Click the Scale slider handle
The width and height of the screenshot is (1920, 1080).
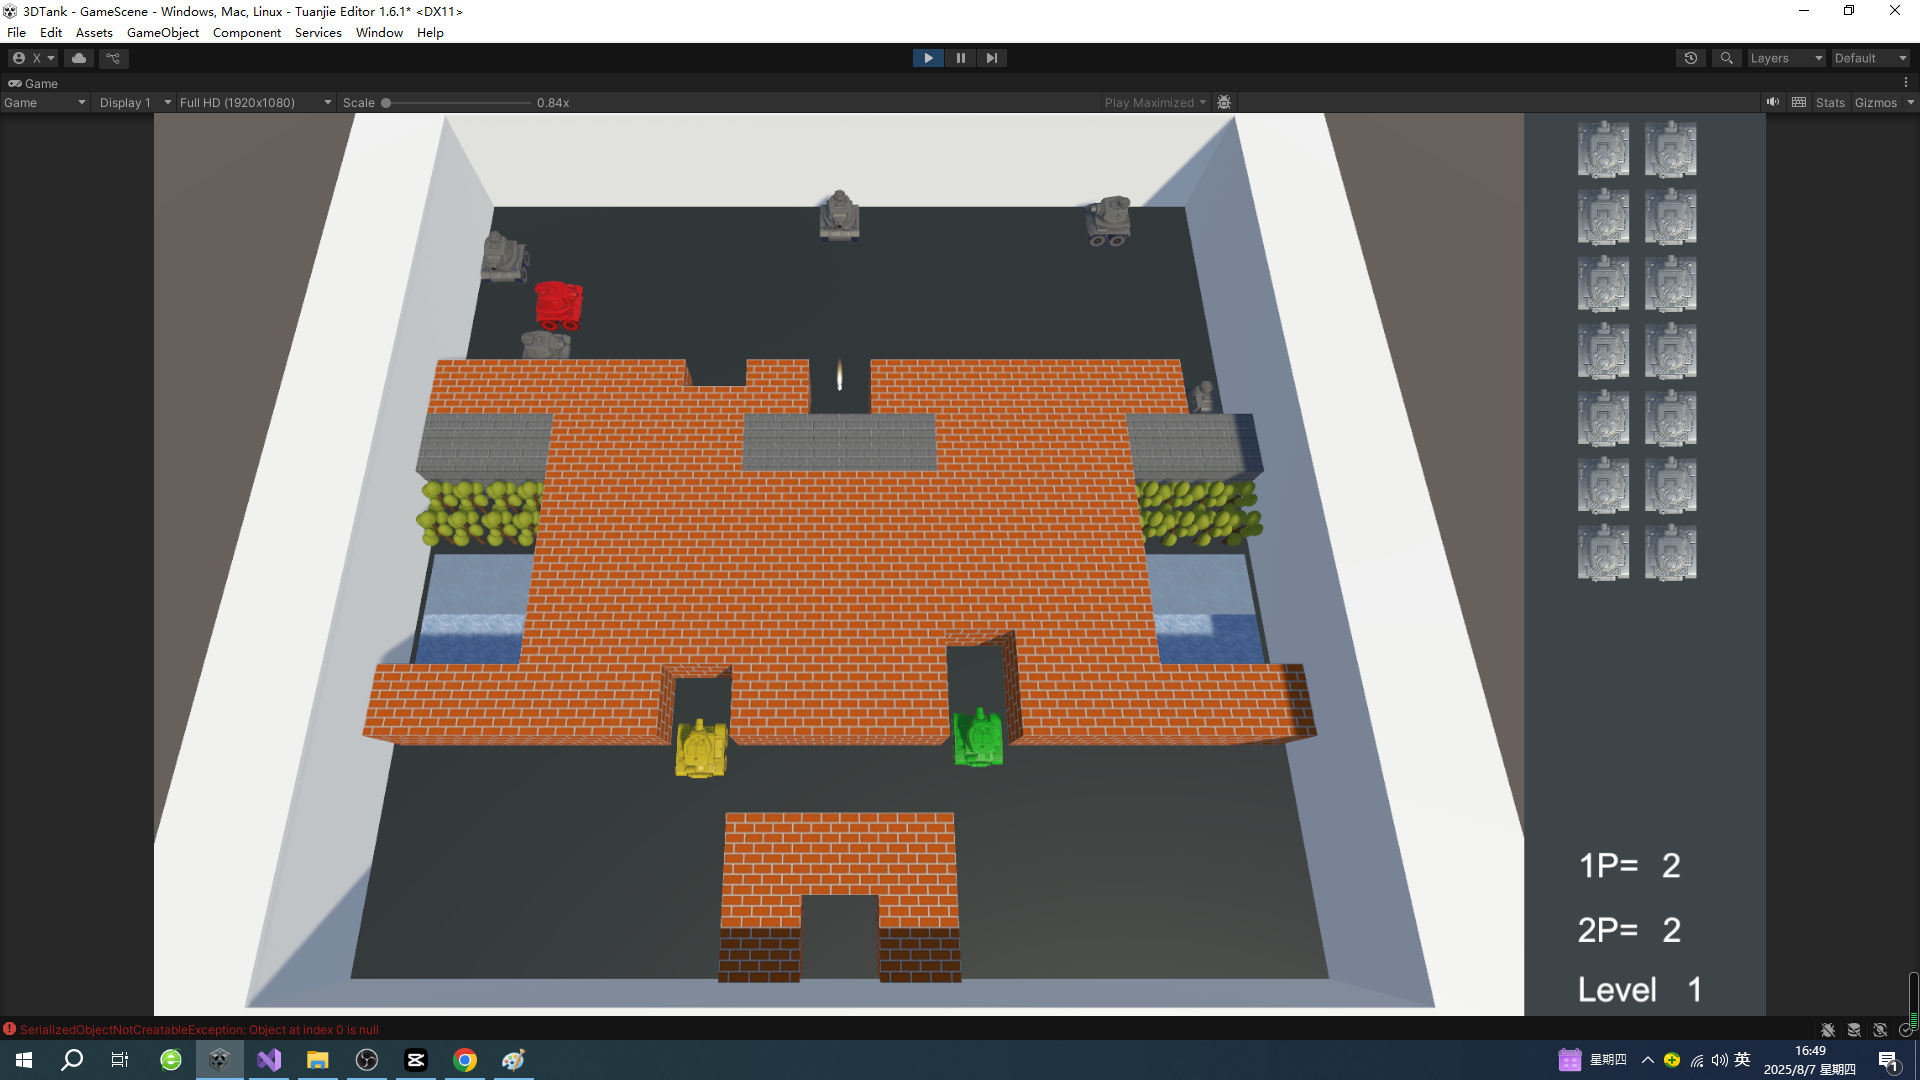[x=386, y=102]
